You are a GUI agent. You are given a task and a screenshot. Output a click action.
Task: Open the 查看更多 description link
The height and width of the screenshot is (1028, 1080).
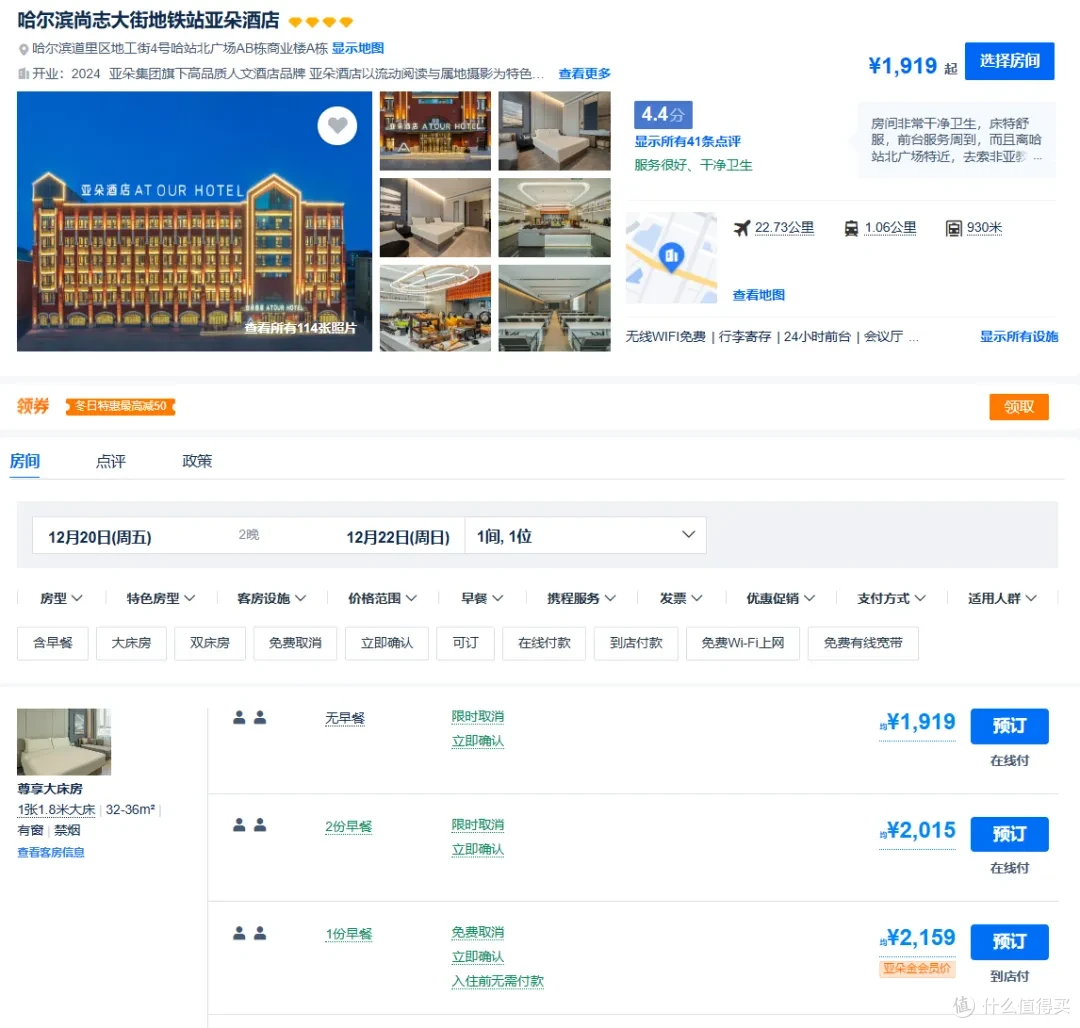584,74
